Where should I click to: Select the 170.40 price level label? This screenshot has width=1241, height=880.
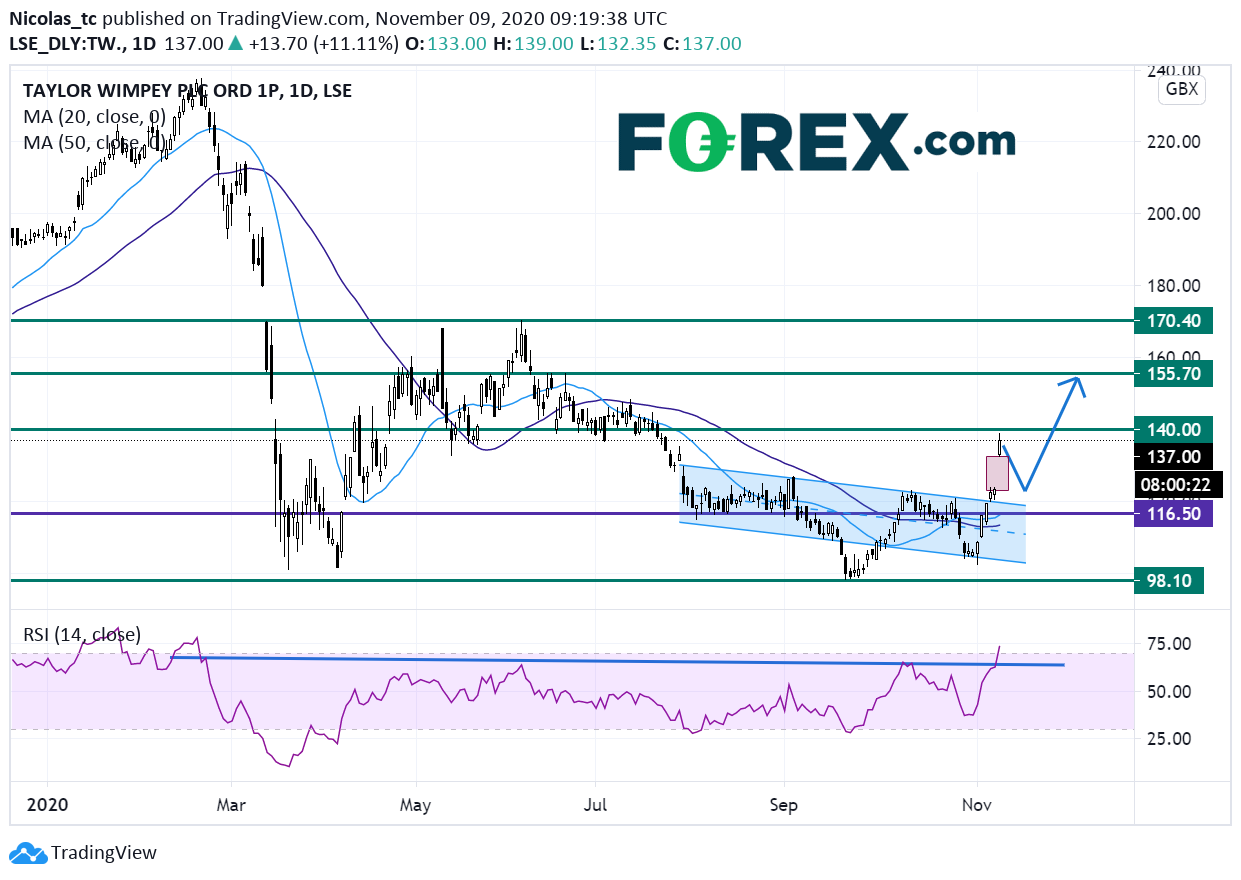(1174, 321)
